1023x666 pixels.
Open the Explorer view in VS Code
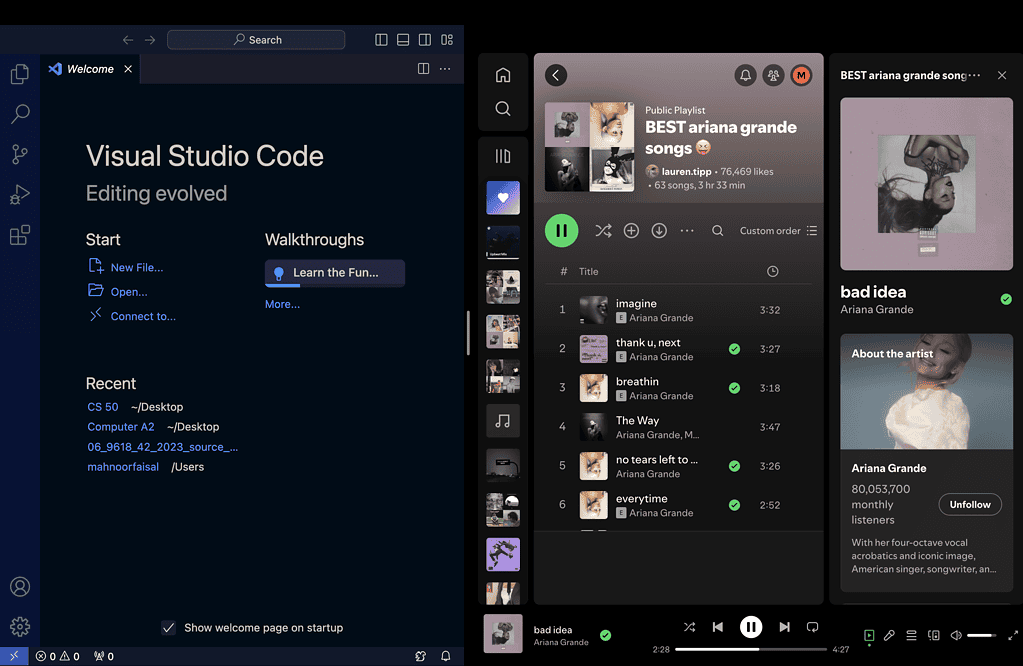[x=19, y=74]
